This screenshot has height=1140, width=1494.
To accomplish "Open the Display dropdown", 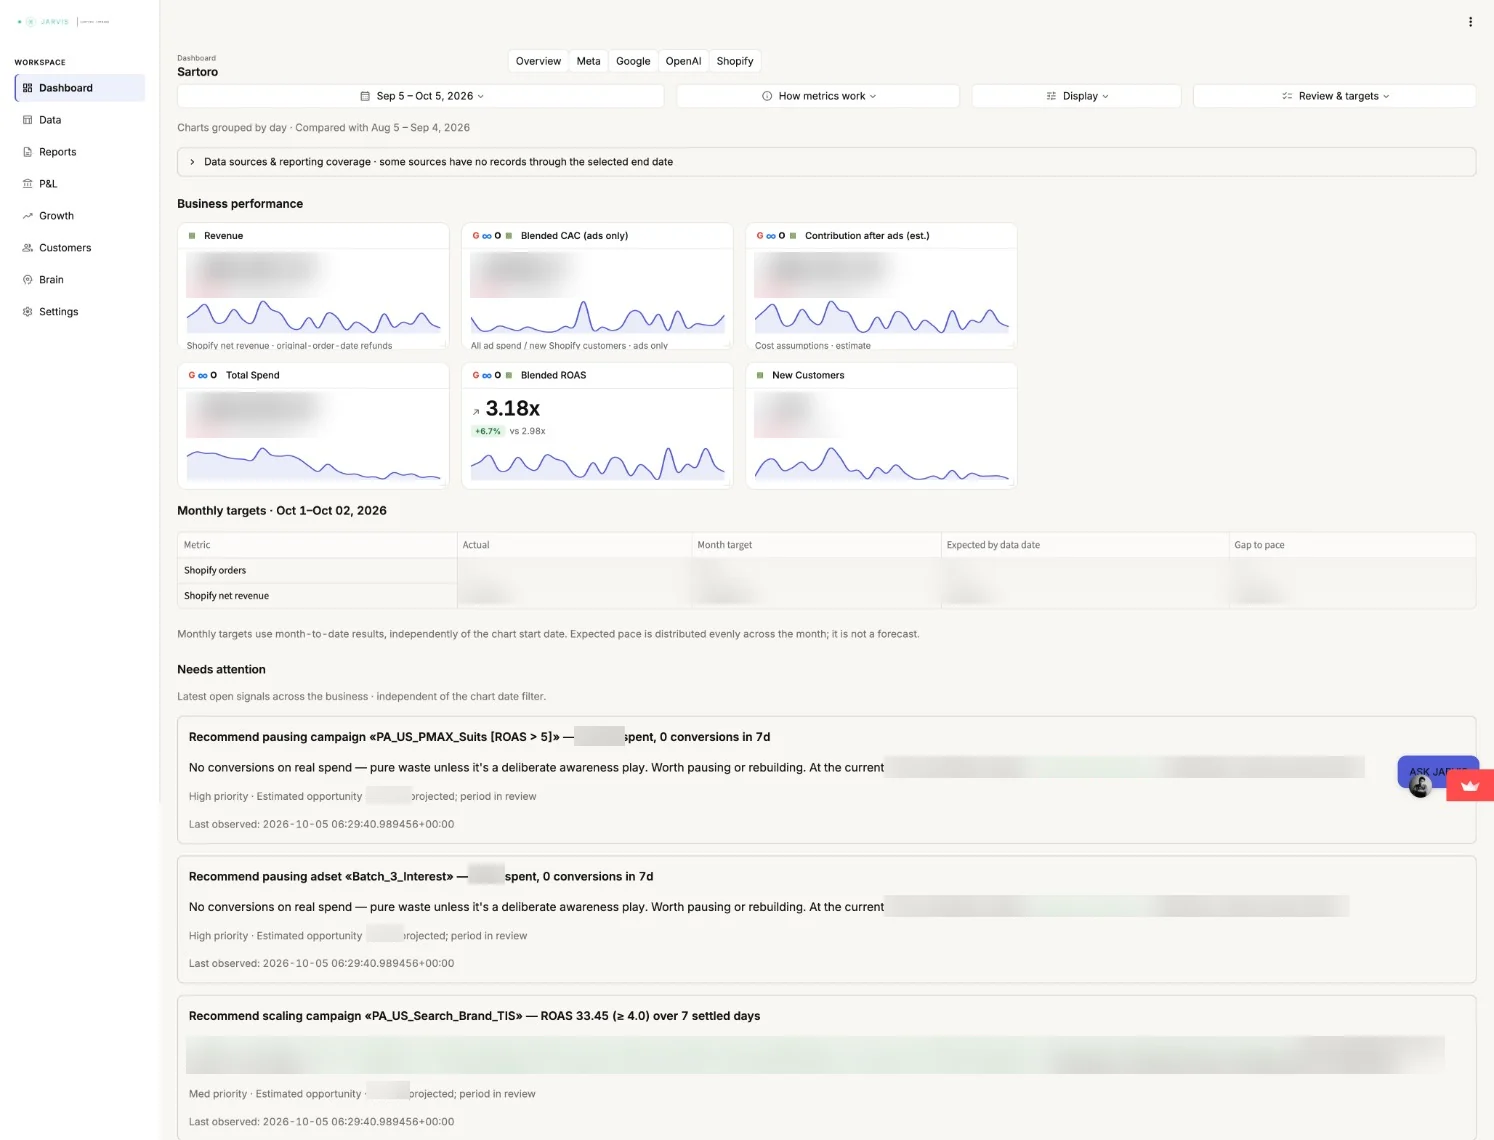I will point(1077,96).
